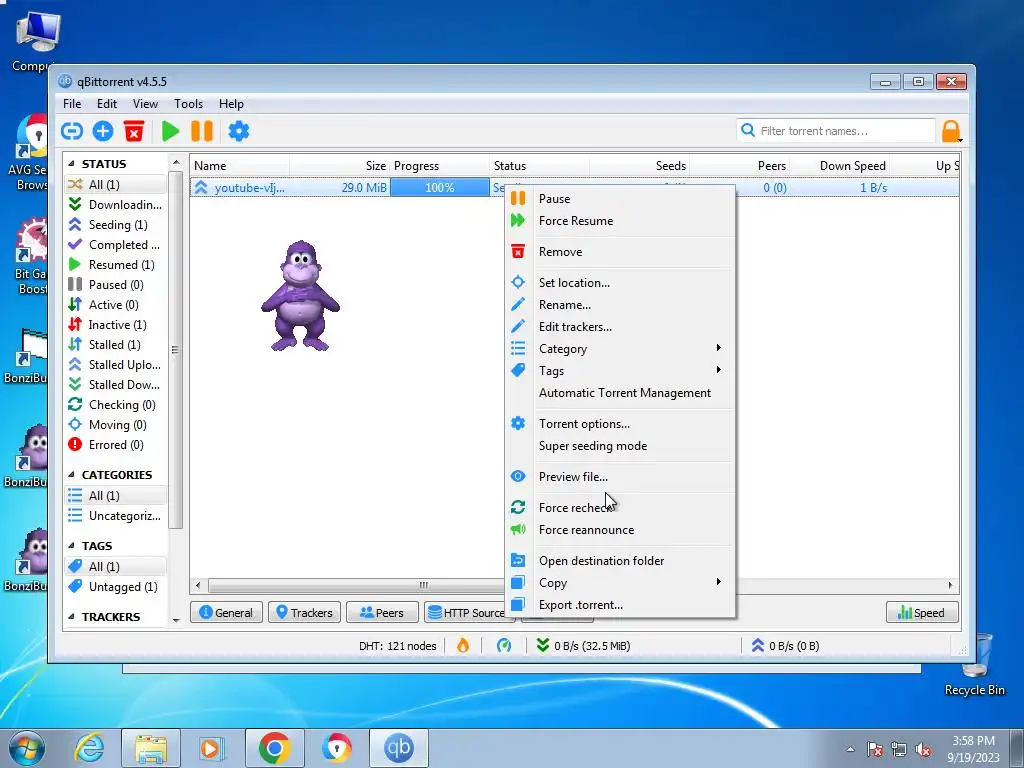Collapse the STATUS section triangle
Image resolution: width=1024 pixels, height=768 pixels.
71,164
